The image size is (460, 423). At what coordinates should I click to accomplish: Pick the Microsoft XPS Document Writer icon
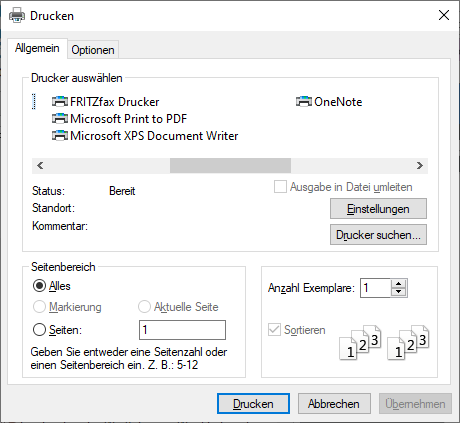60,135
